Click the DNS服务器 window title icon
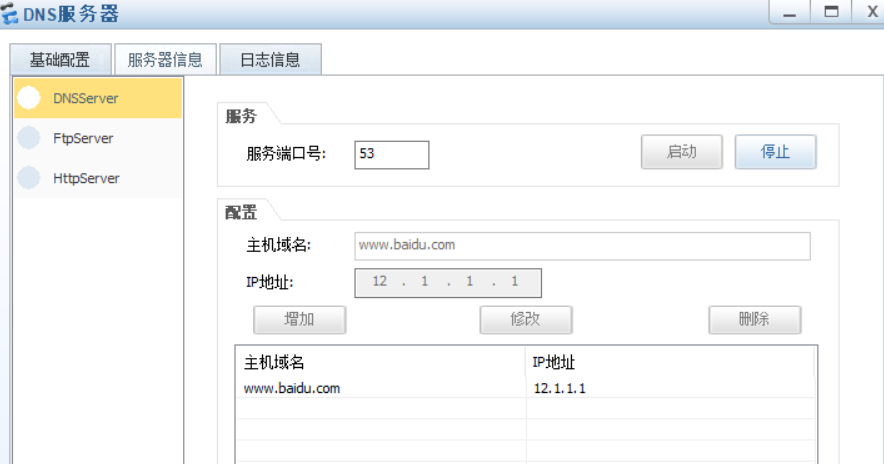The image size is (884, 464). pos(10,14)
